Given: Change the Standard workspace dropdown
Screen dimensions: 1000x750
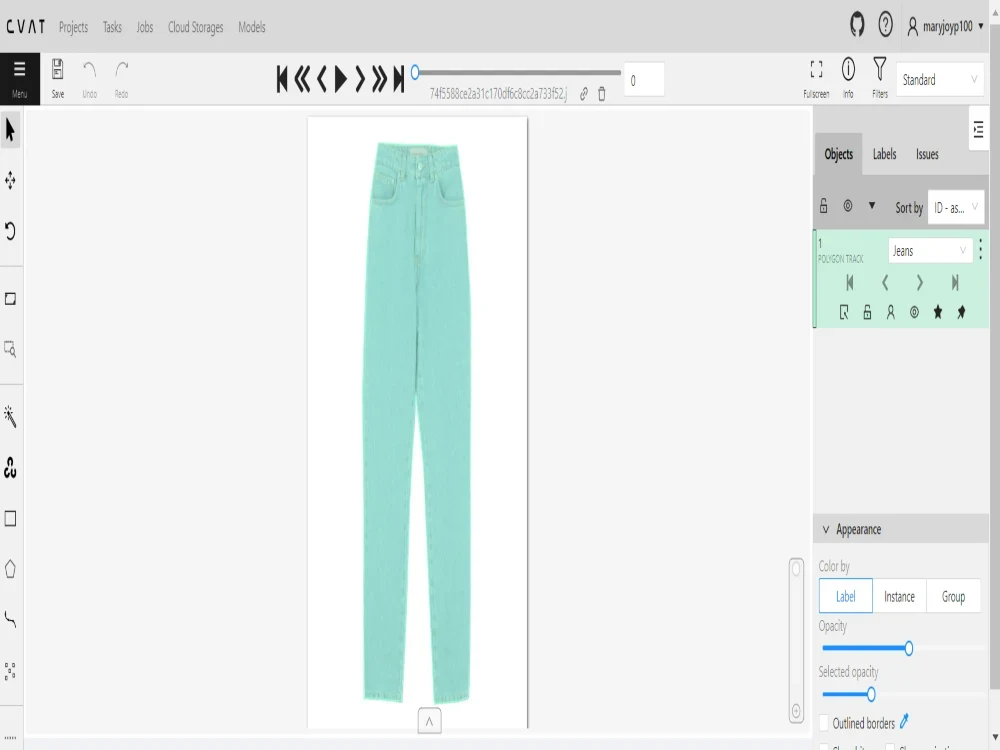Looking at the screenshot, I should point(940,79).
